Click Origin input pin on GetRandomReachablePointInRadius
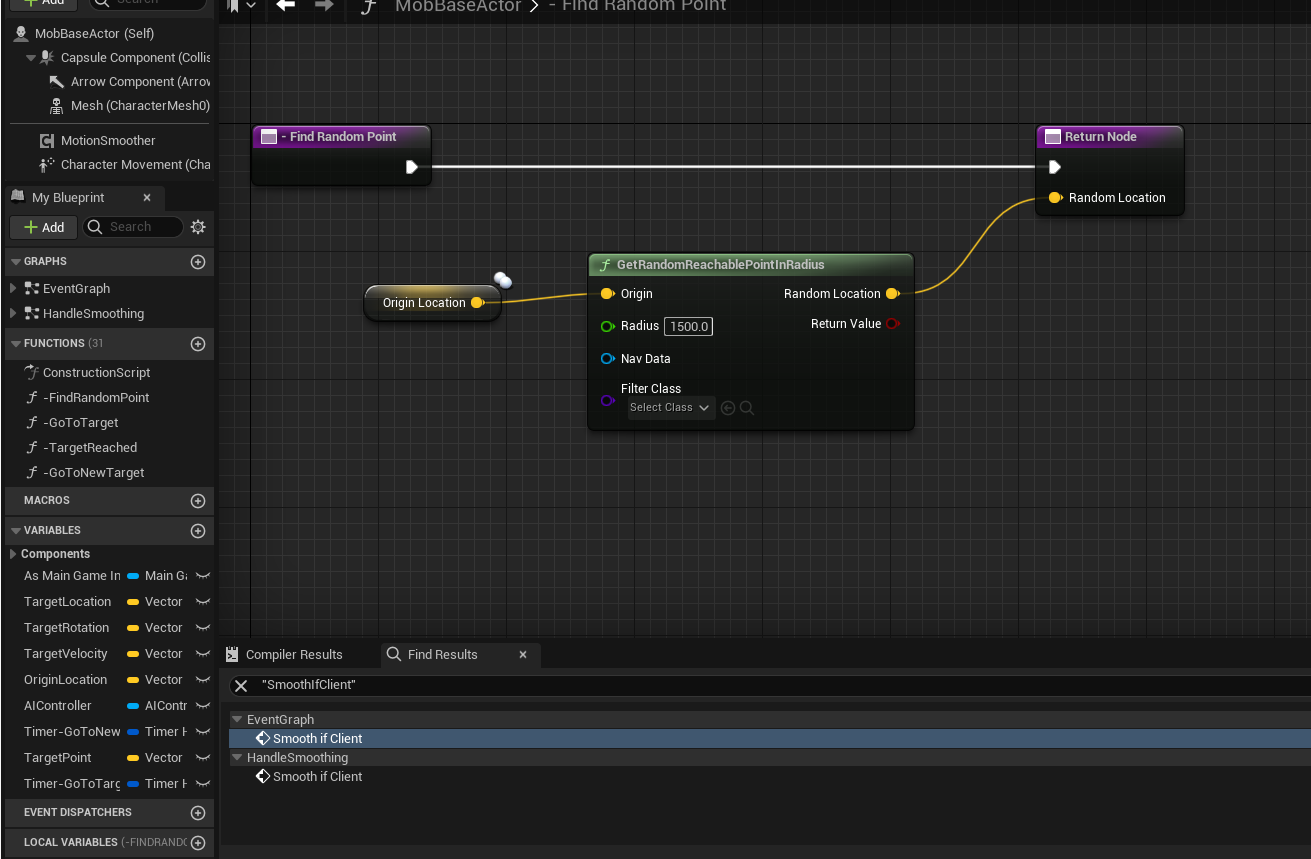1311x859 pixels. coord(607,294)
